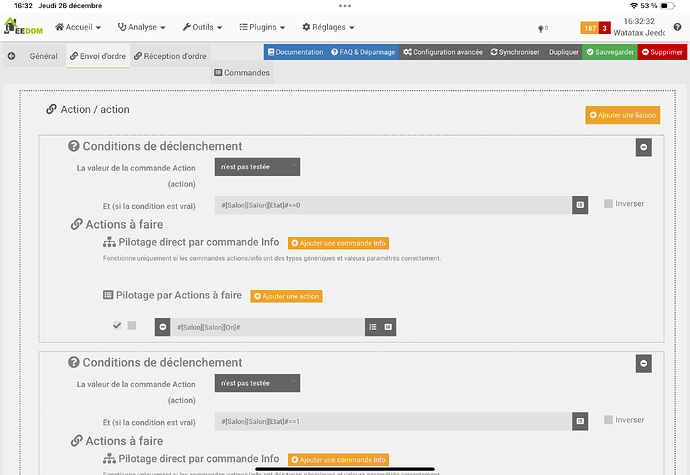Click the second Conditions de déclenchement help icon

coord(73,362)
